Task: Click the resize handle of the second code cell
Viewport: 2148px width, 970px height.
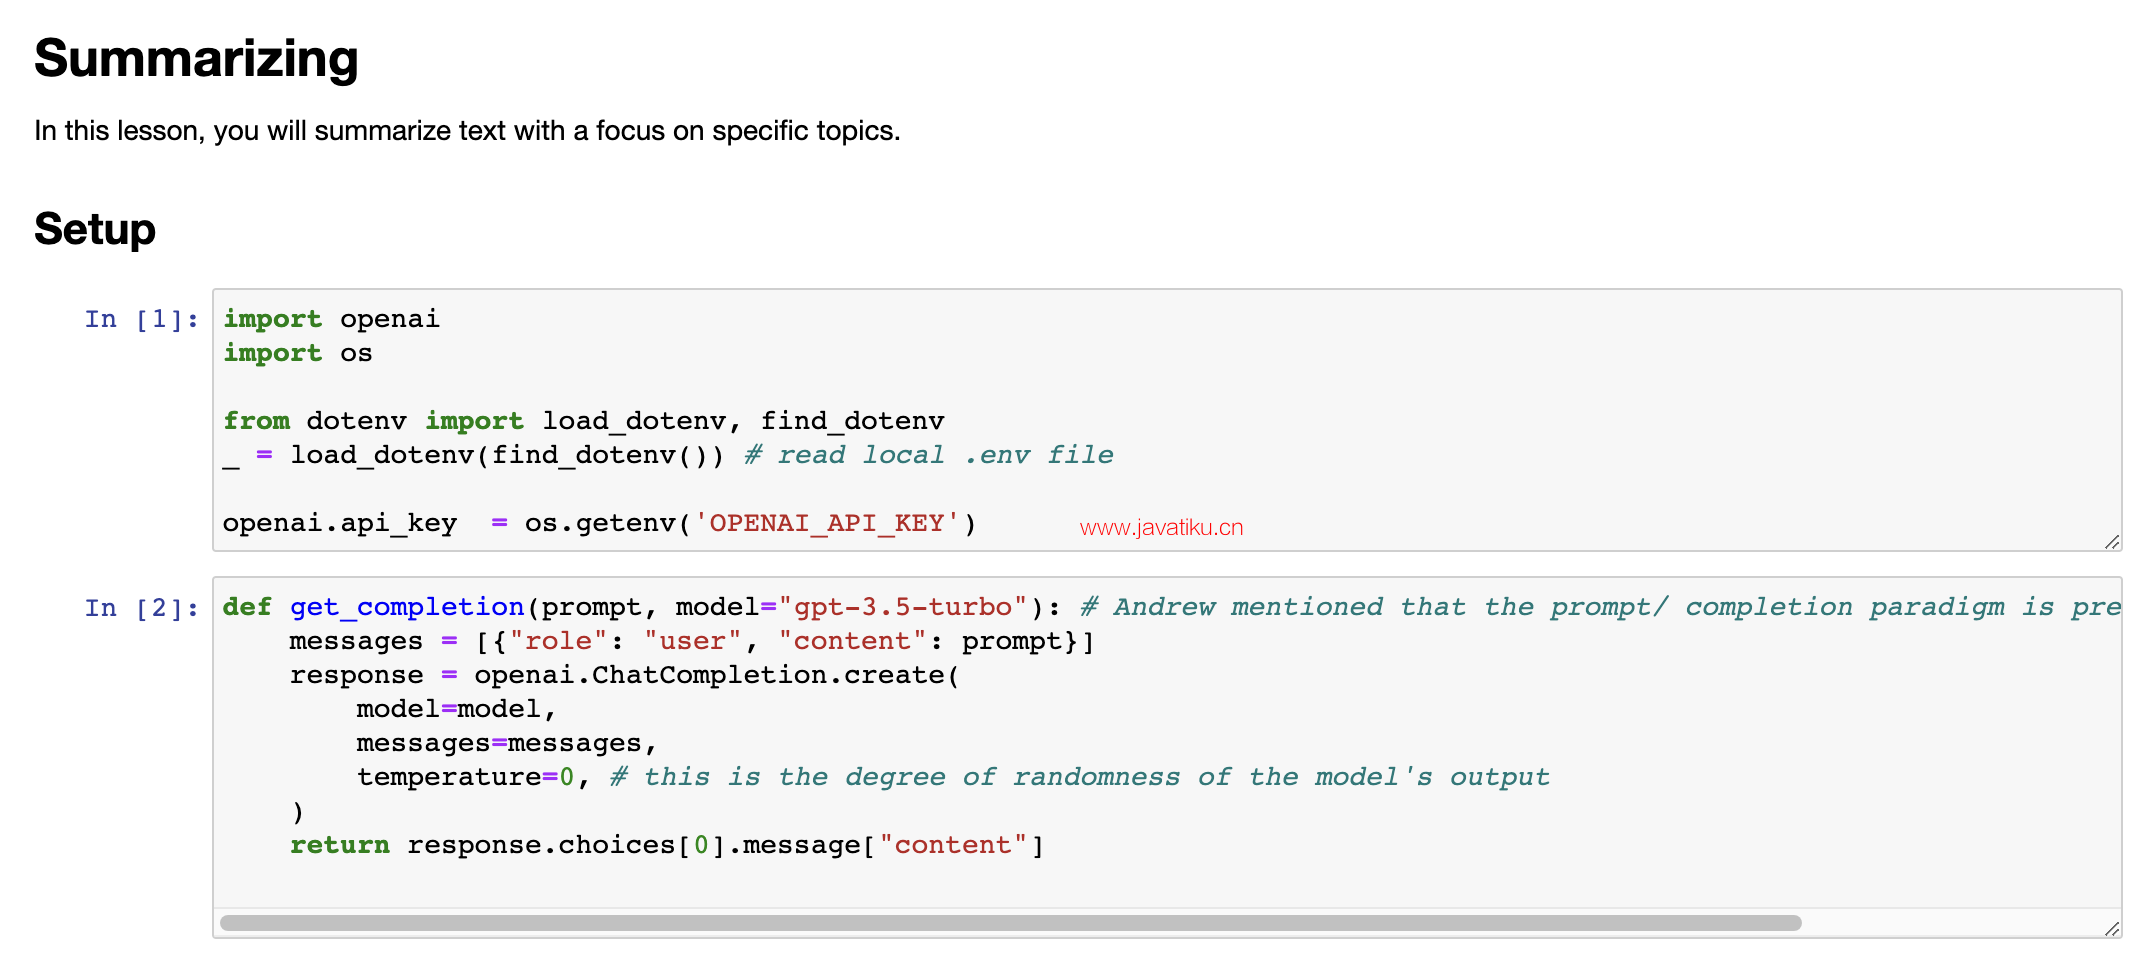Action: [x=2112, y=928]
